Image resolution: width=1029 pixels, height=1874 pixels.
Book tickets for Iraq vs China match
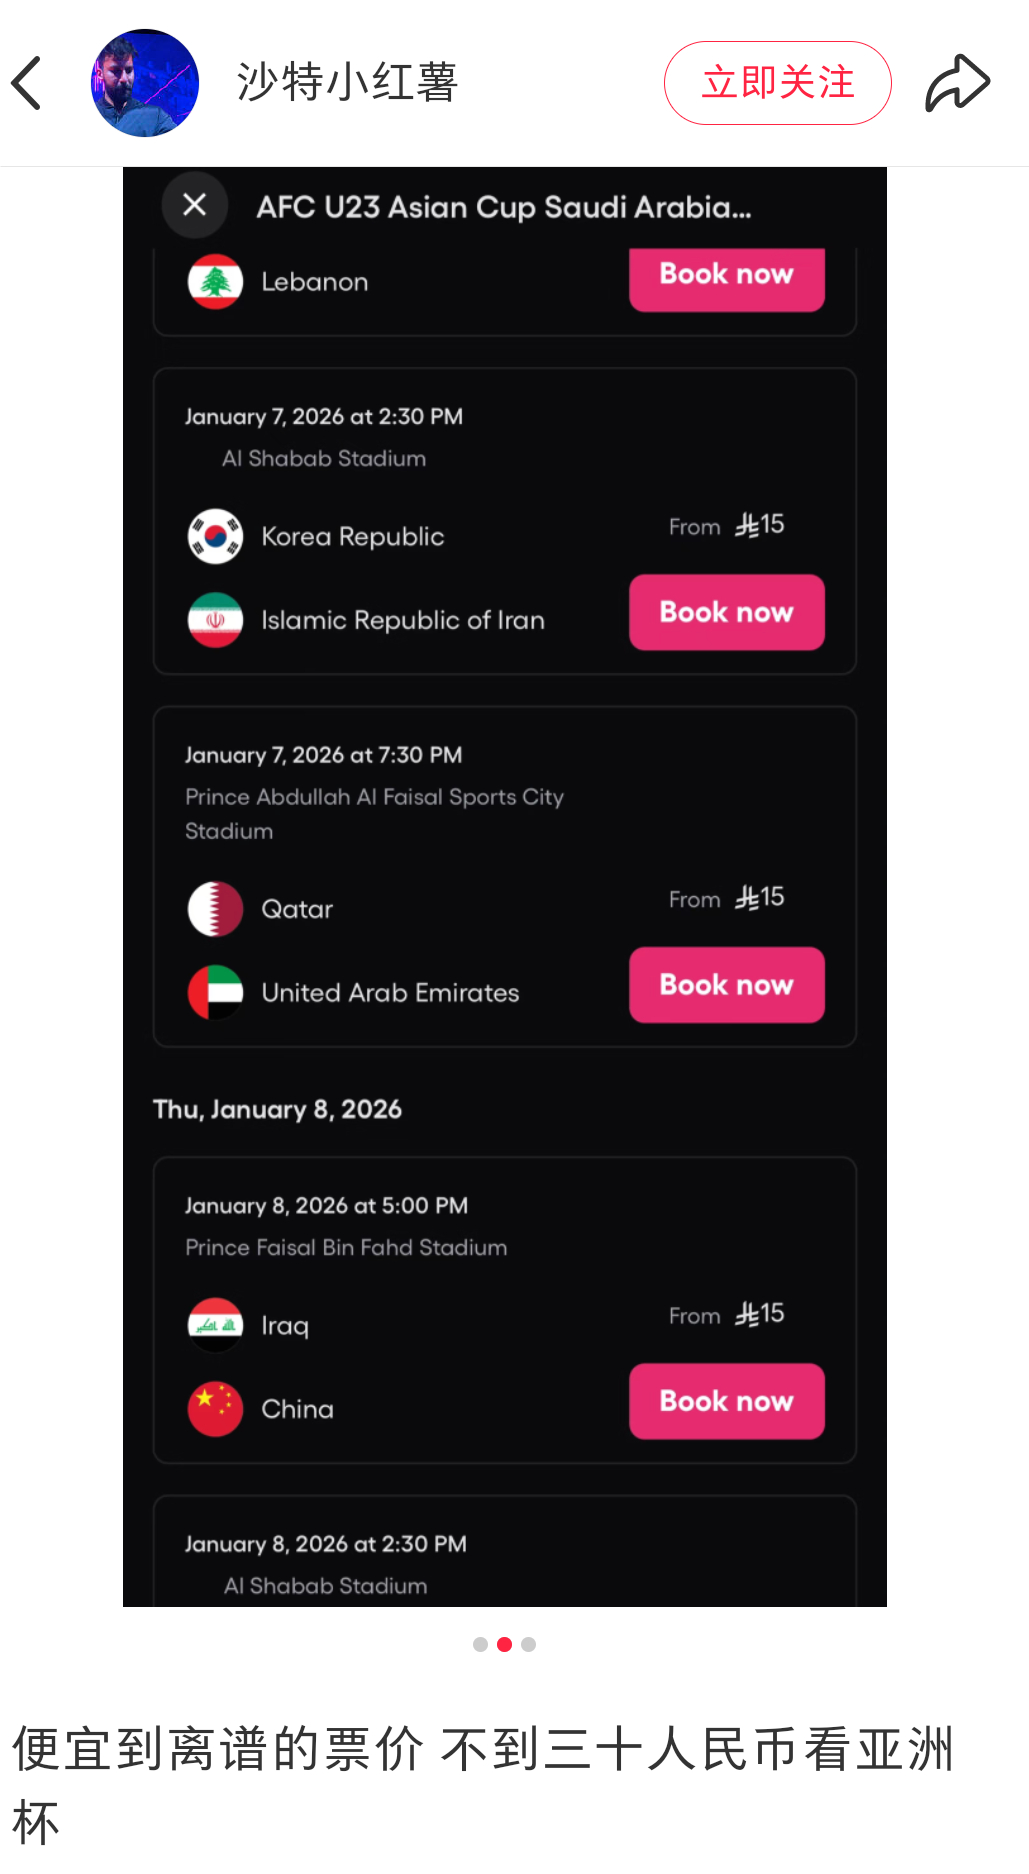726,1401
